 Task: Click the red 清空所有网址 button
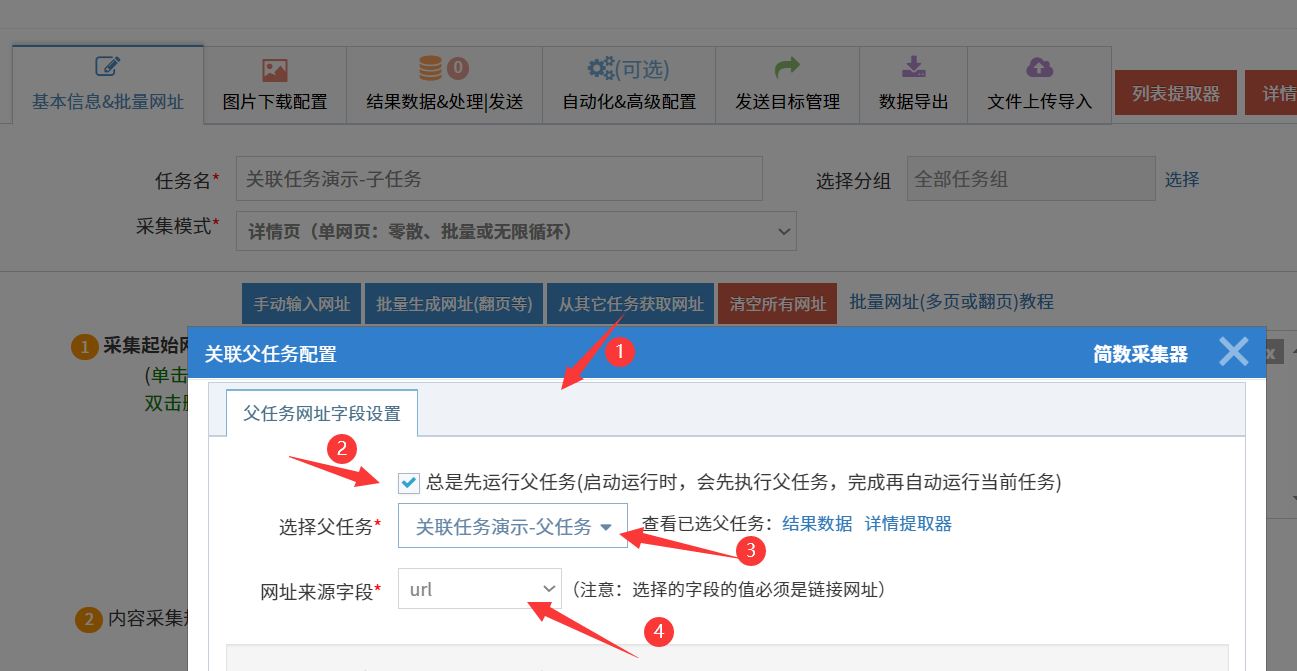(x=777, y=304)
